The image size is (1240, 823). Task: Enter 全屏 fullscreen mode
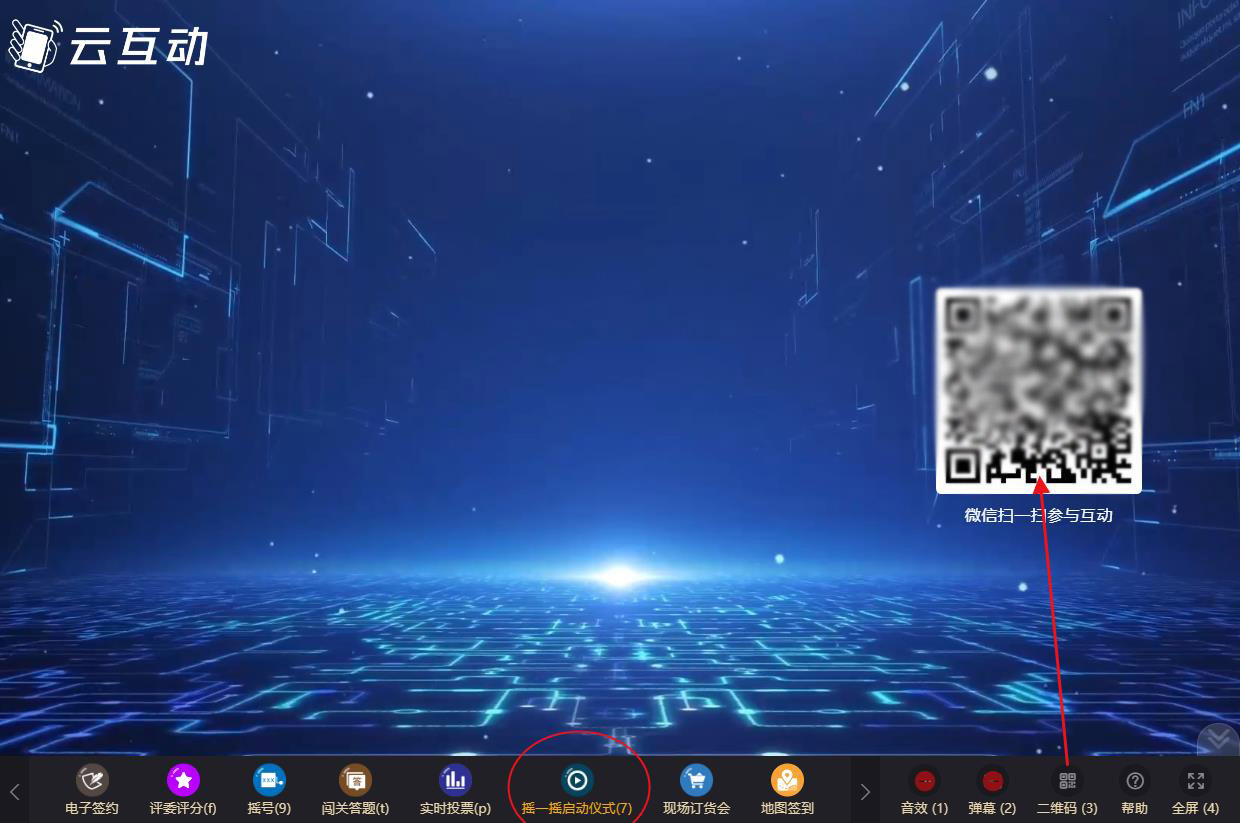1195,788
